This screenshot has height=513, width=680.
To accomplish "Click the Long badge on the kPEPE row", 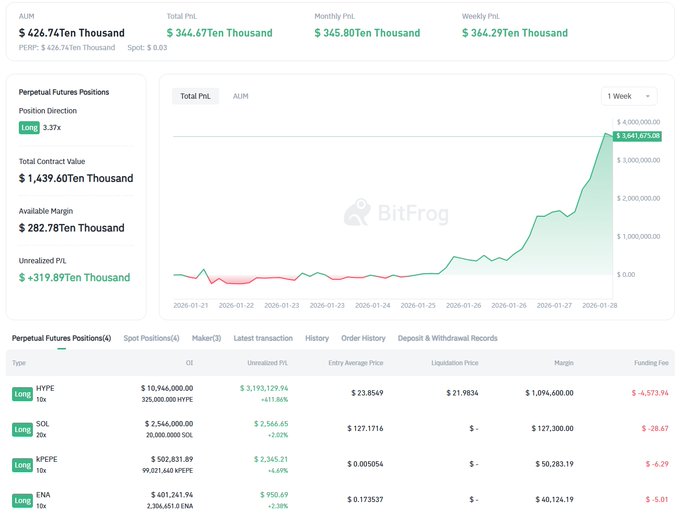I will [22, 465].
